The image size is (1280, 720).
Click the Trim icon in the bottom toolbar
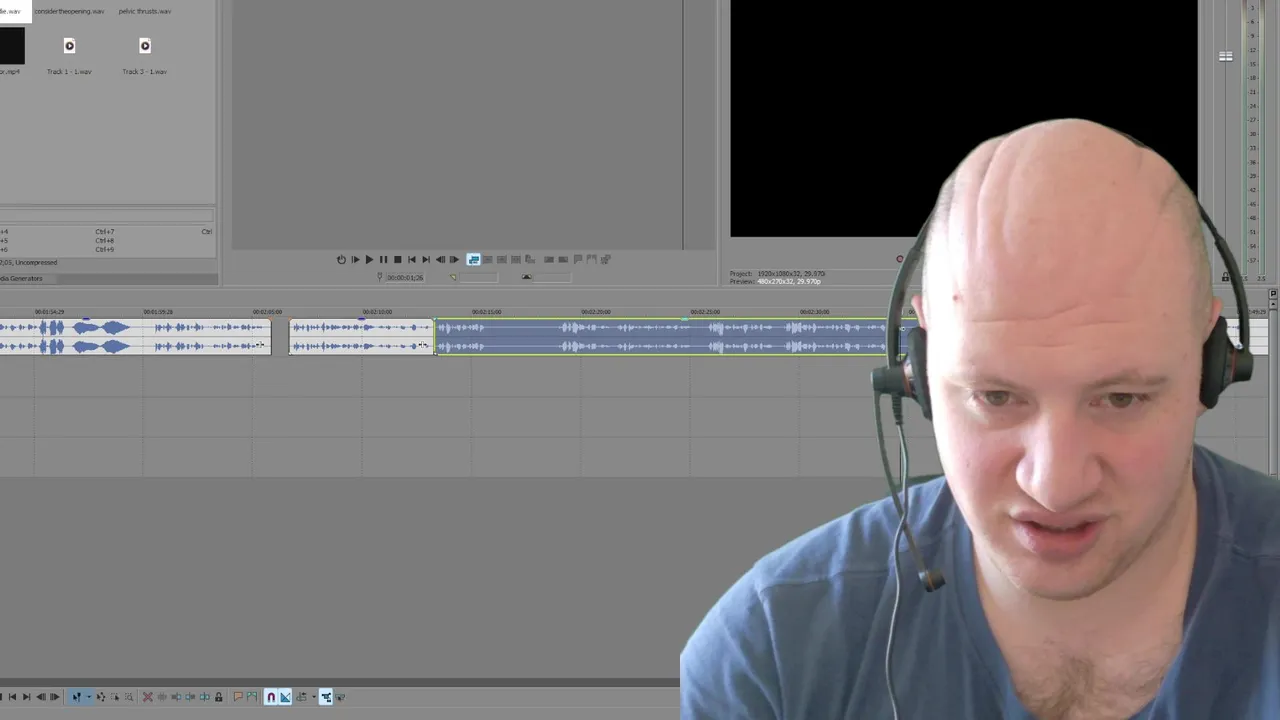(162, 697)
